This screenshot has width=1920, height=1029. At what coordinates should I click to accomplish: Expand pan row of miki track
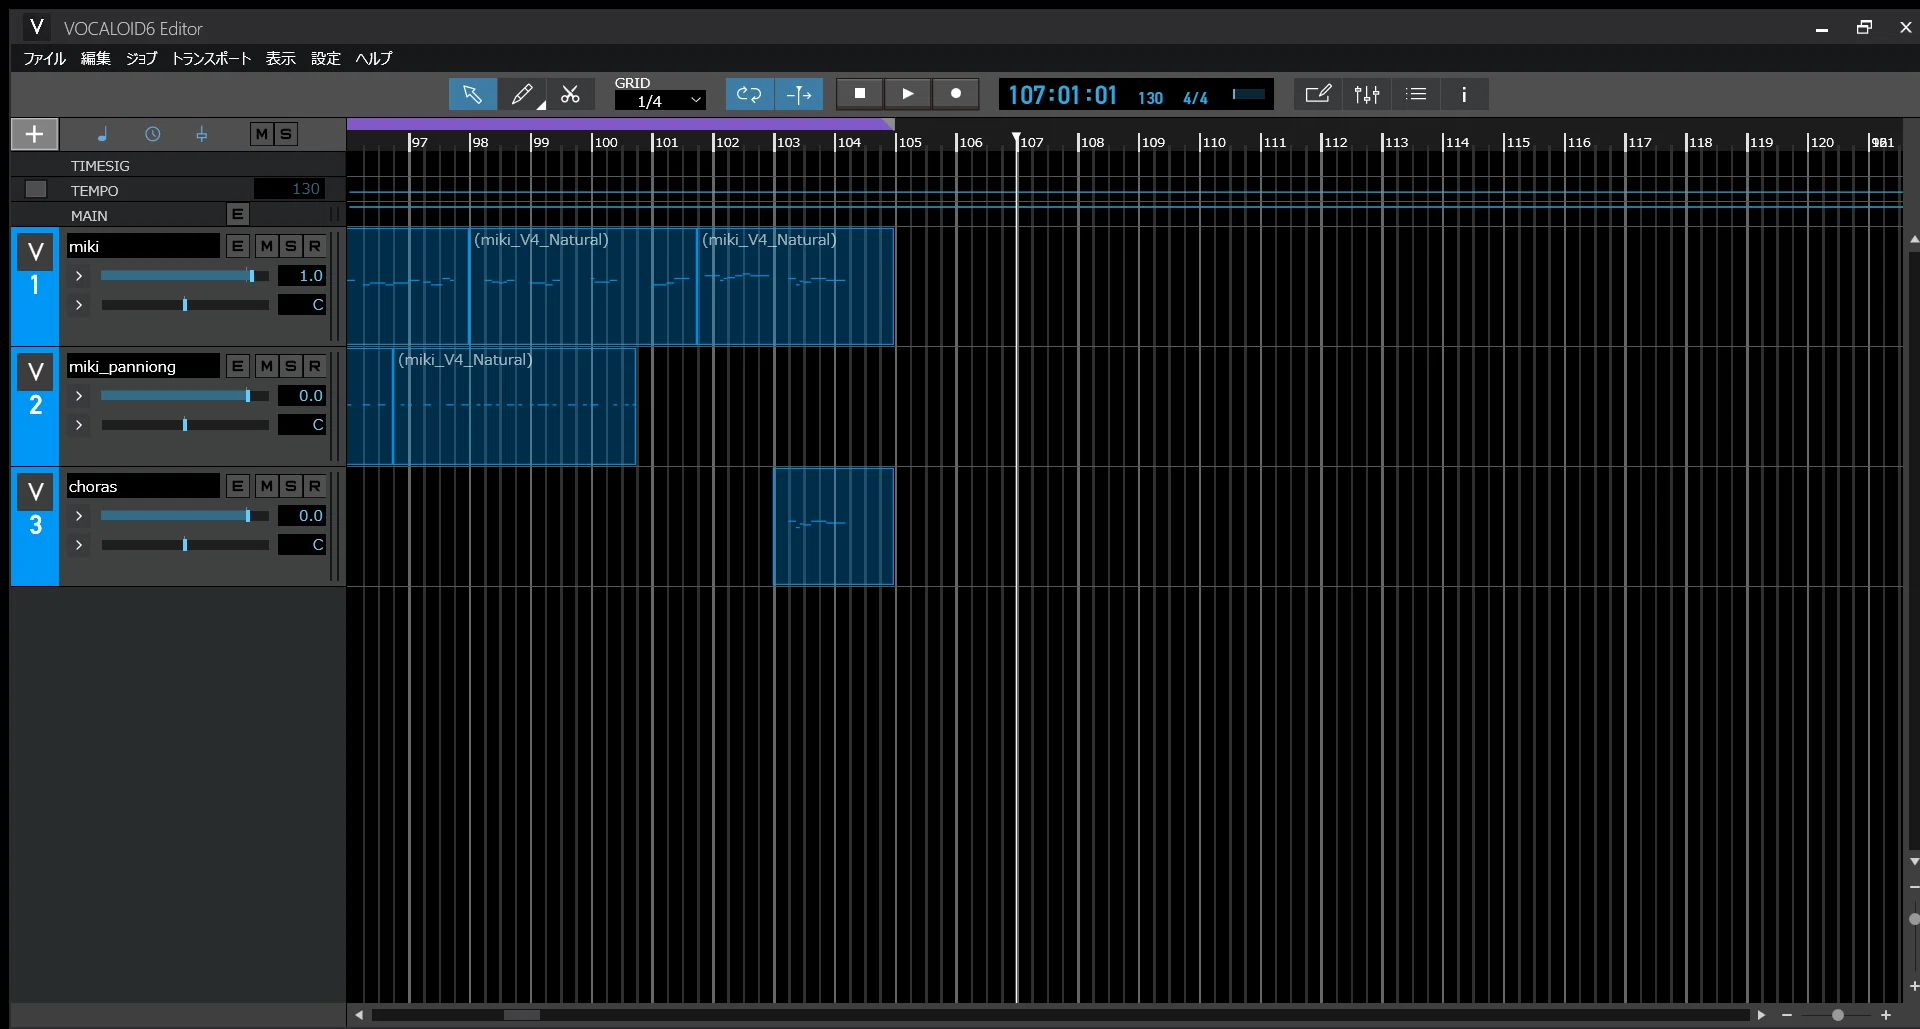point(79,305)
